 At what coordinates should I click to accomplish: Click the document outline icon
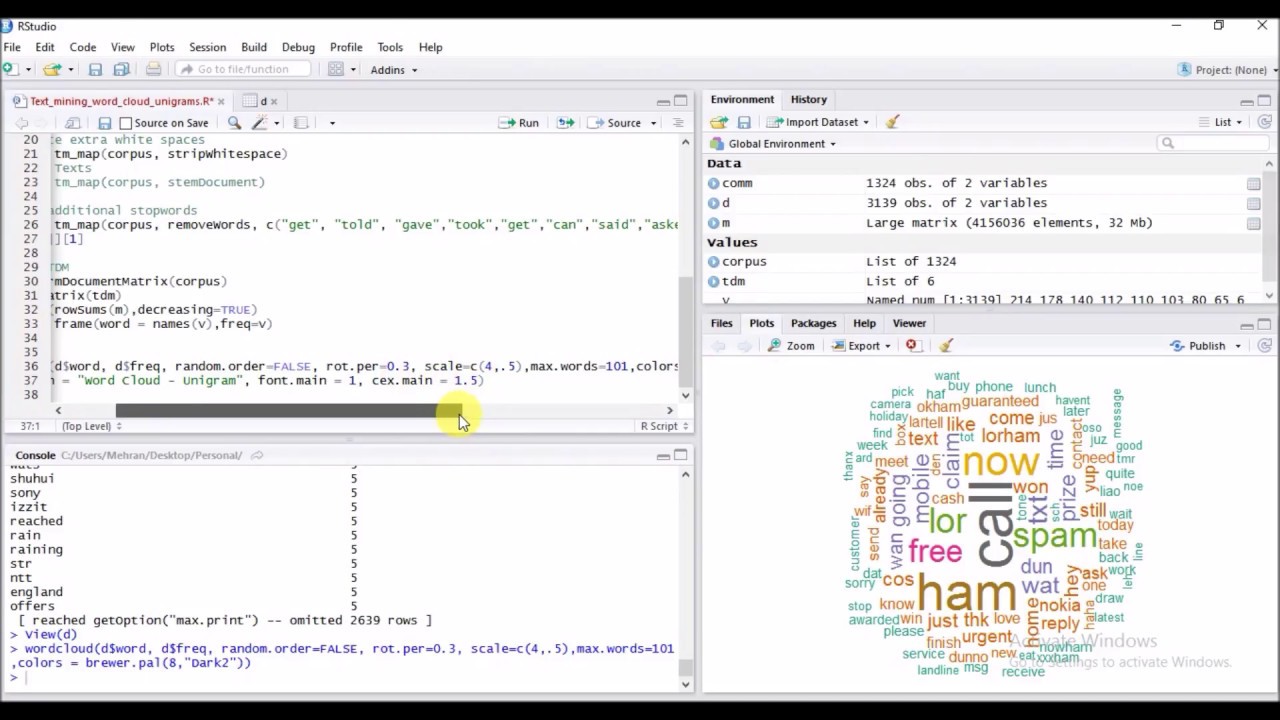point(677,123)
